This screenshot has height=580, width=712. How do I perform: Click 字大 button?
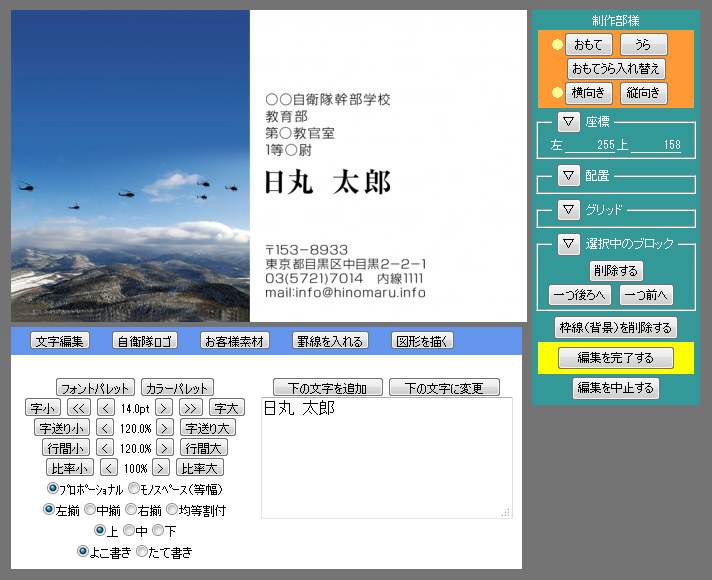(227, 407)
